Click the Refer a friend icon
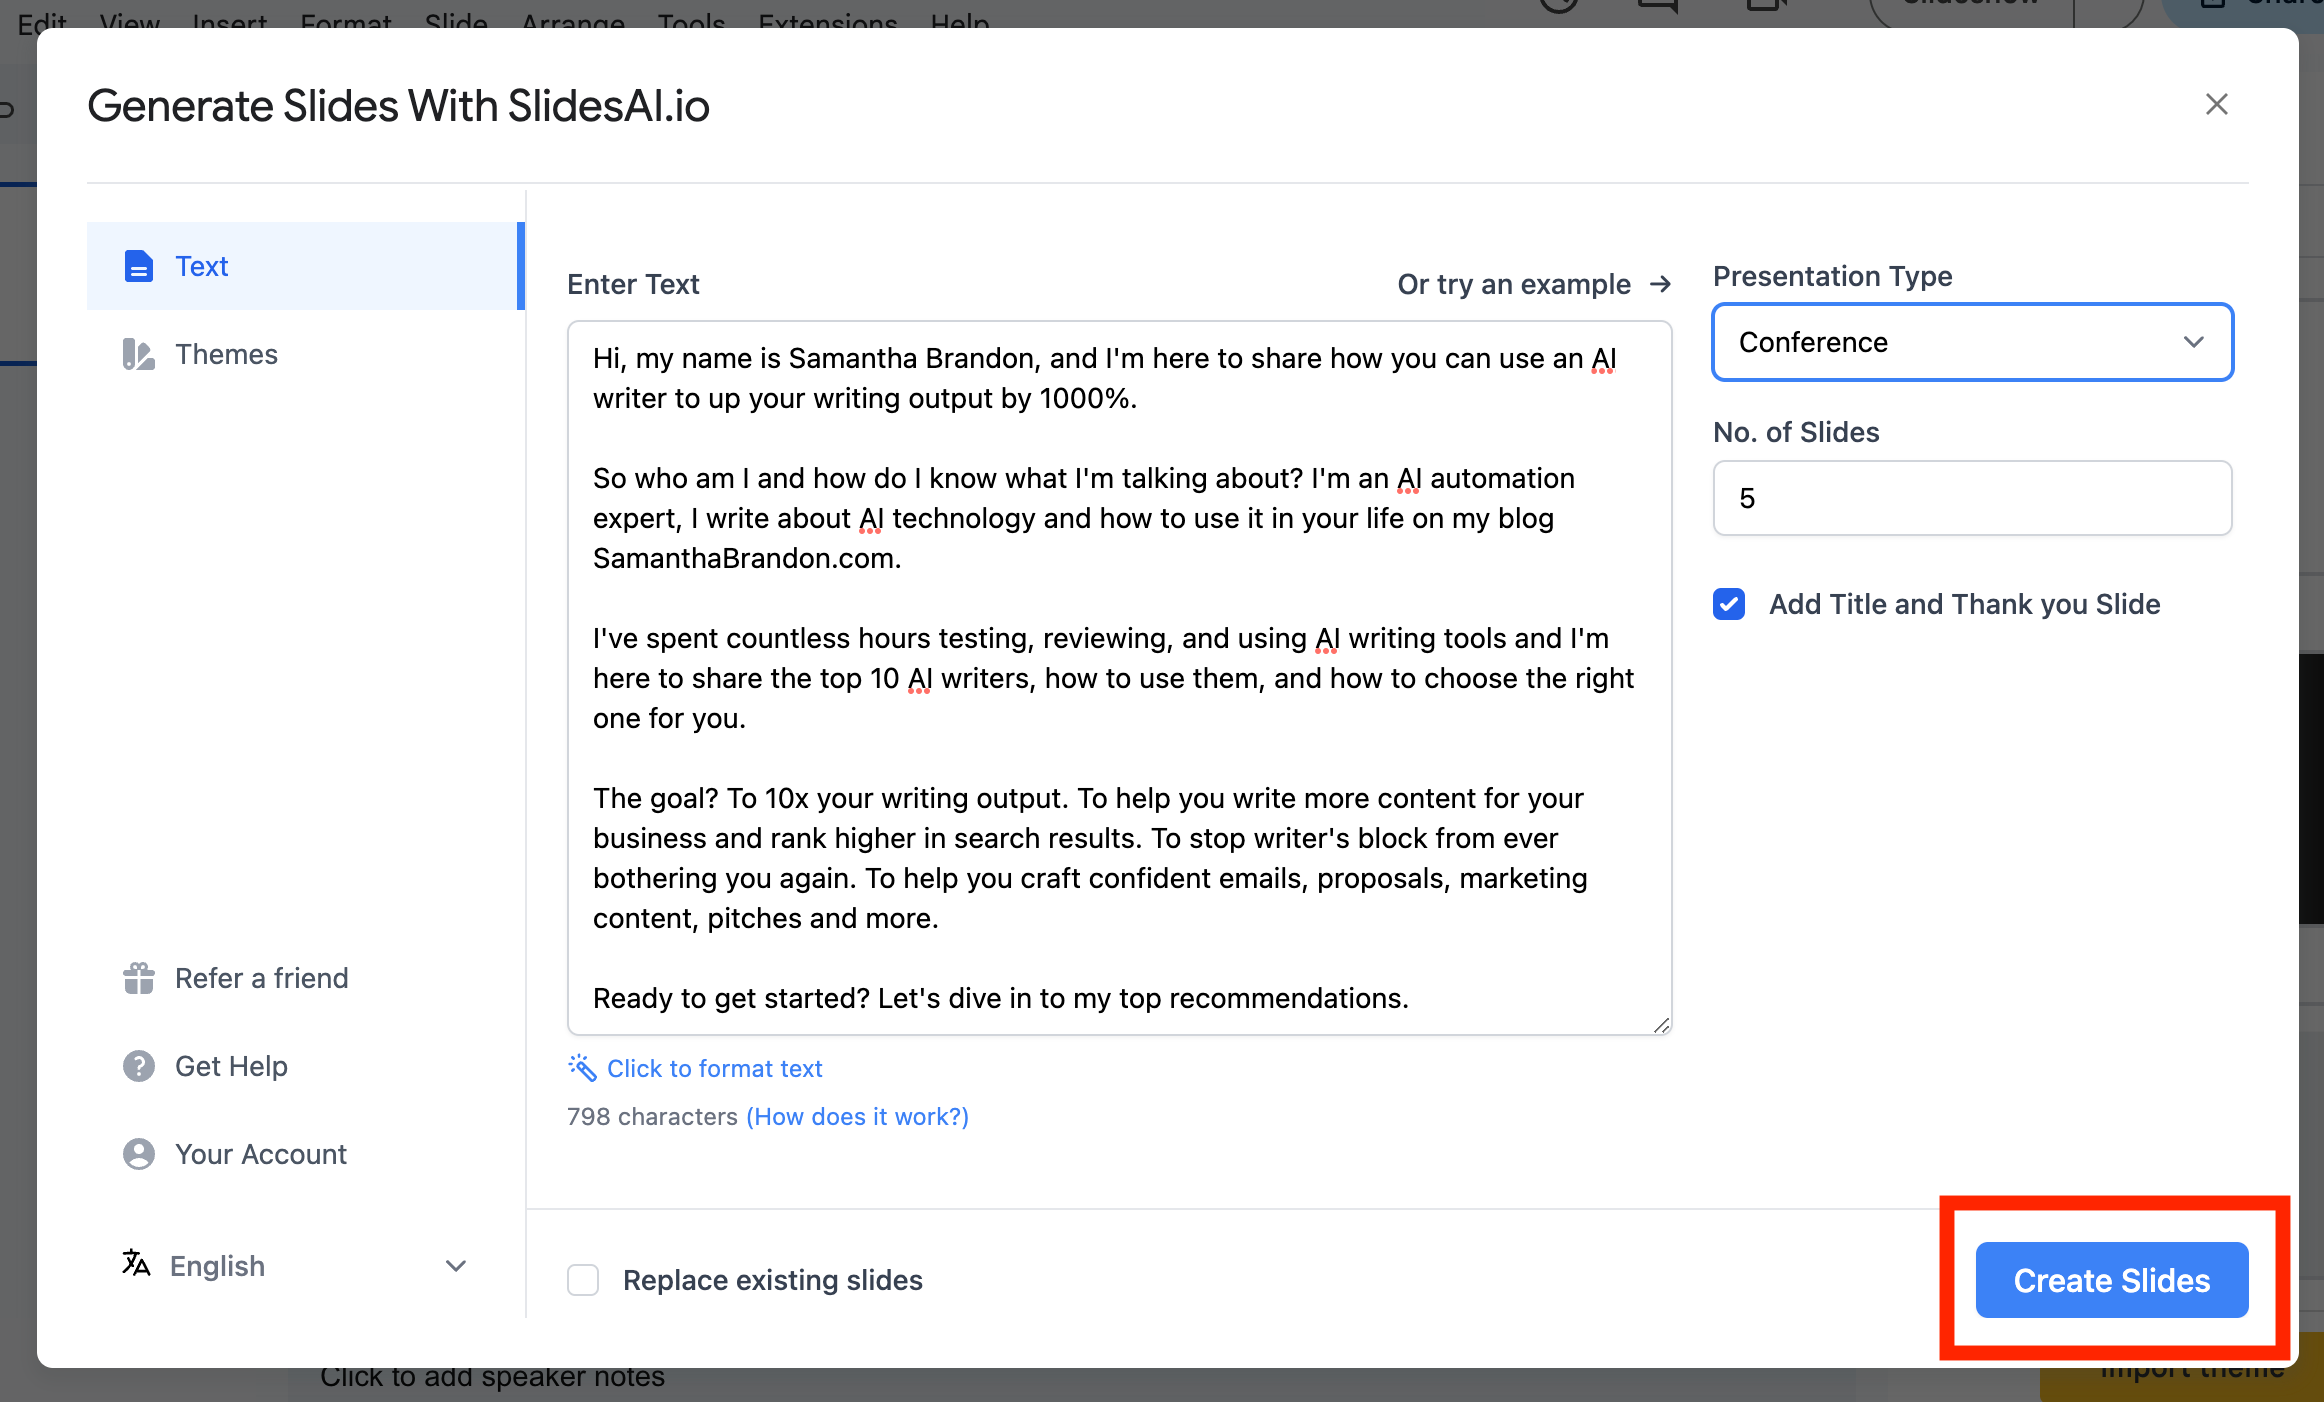 click(138, 977)
